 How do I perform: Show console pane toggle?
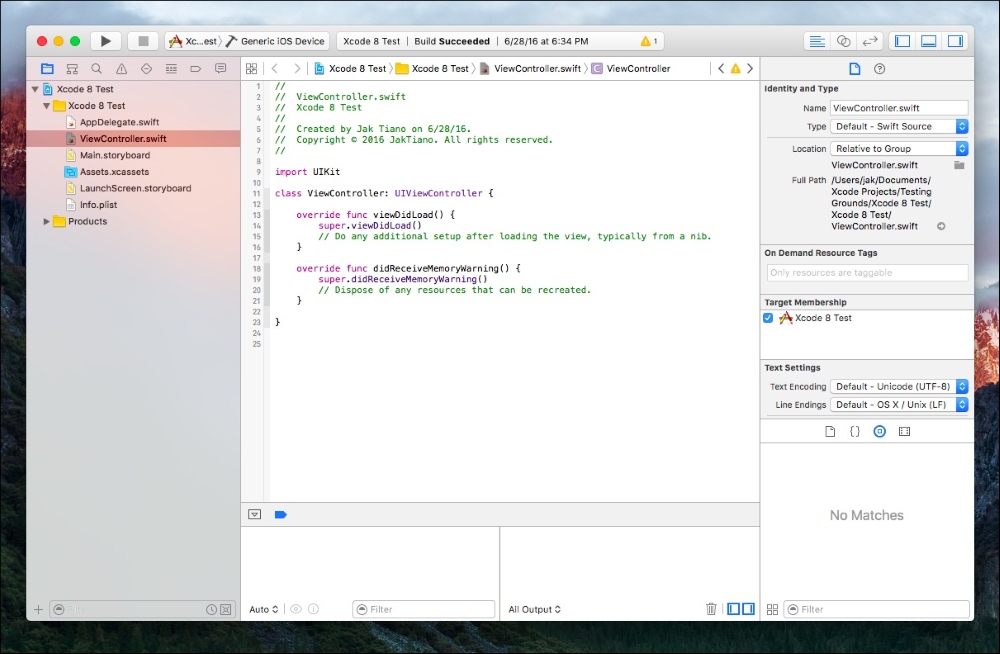[748, 609]
